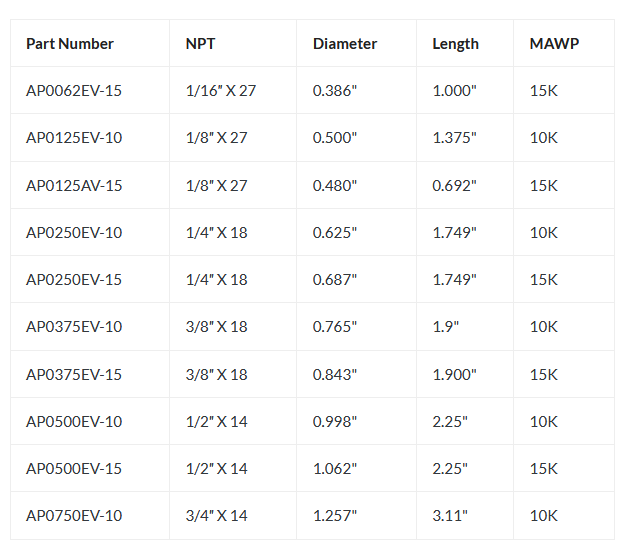Click the 1.375" length value
The image size is (624, 554).
454,138
